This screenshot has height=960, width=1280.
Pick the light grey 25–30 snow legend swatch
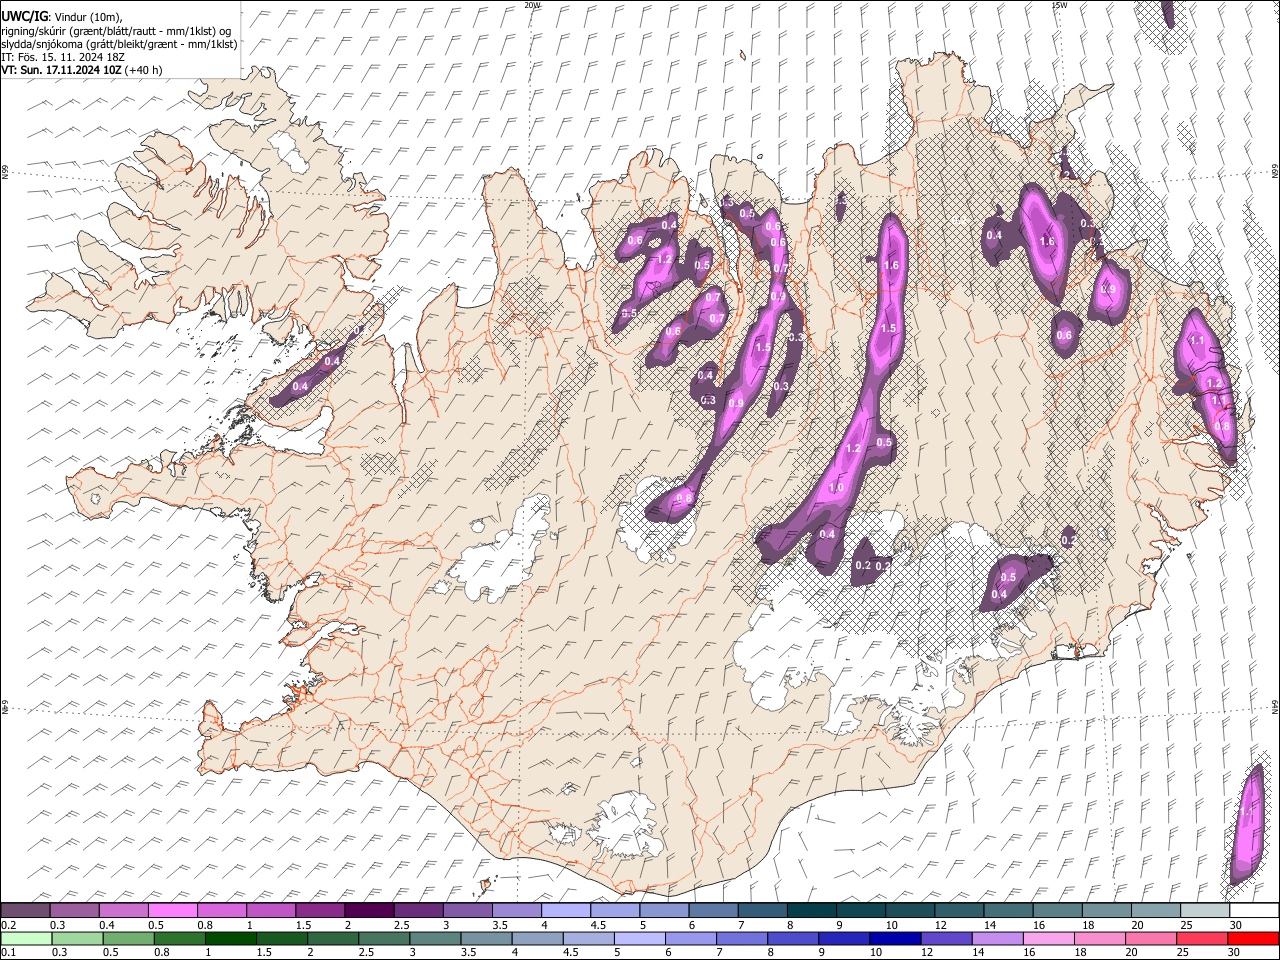click(x=1205, y=910)
